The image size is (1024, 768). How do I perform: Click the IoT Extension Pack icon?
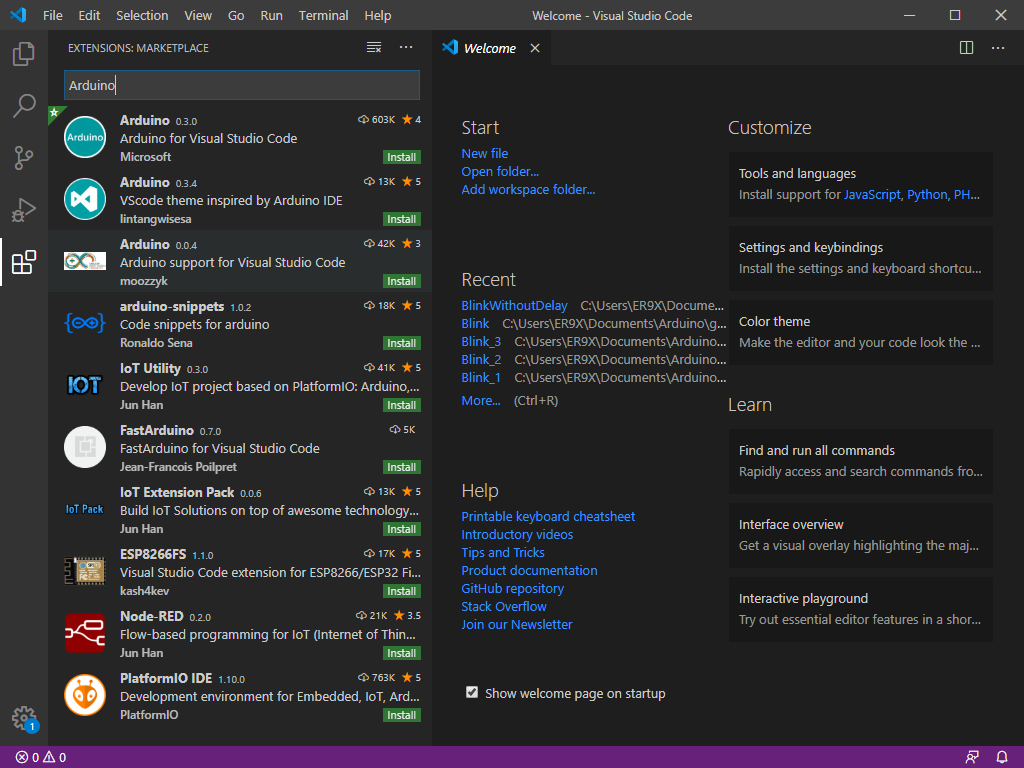point(85,509)
